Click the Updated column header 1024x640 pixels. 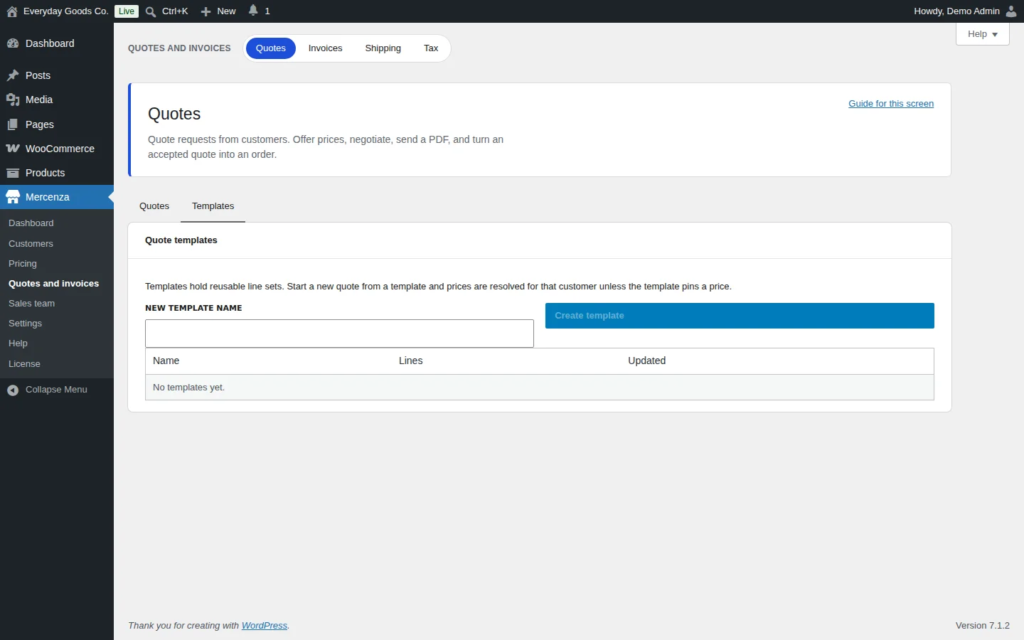(x=647, y=360)
